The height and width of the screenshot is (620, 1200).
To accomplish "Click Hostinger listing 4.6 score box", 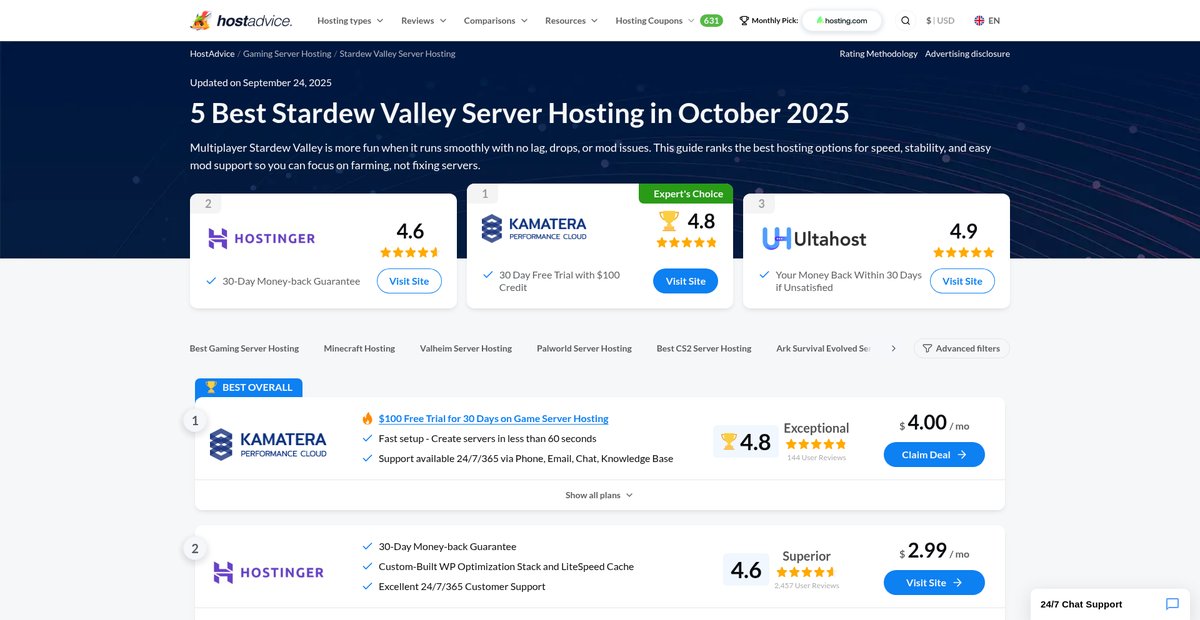I will [746, 570].
